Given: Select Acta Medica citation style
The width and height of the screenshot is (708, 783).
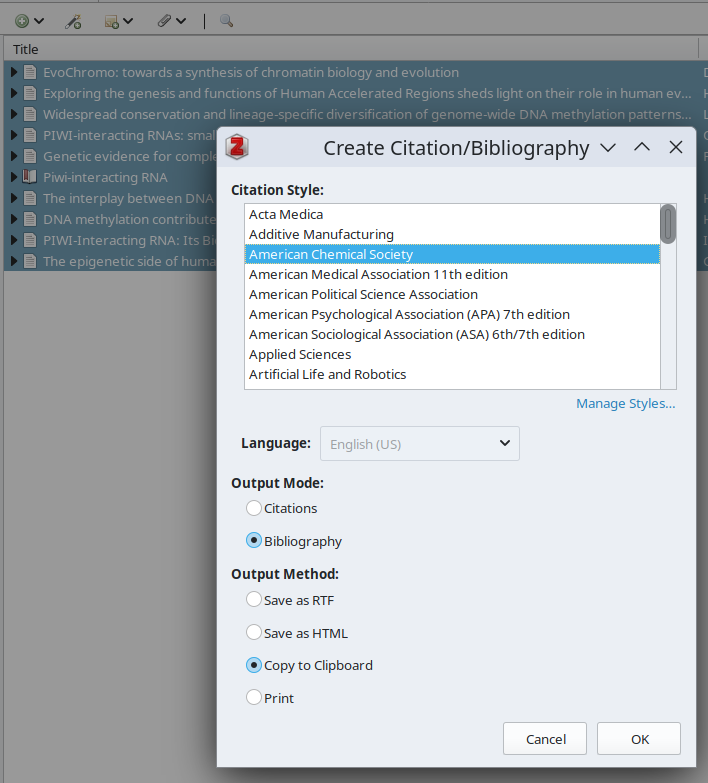Looking at the screenshot, I should click(452, 214).
